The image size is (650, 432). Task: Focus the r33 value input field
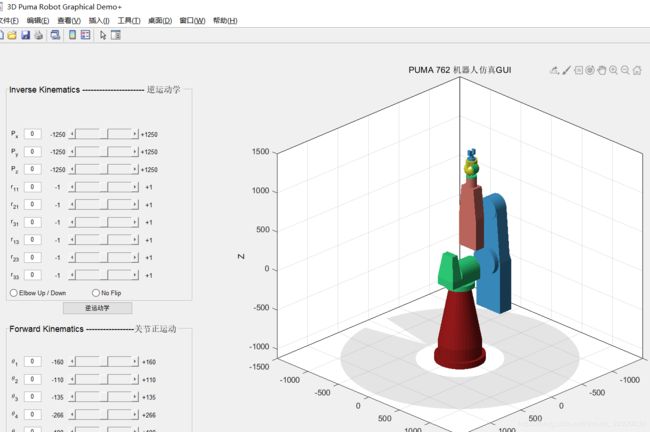click(32, 275)
